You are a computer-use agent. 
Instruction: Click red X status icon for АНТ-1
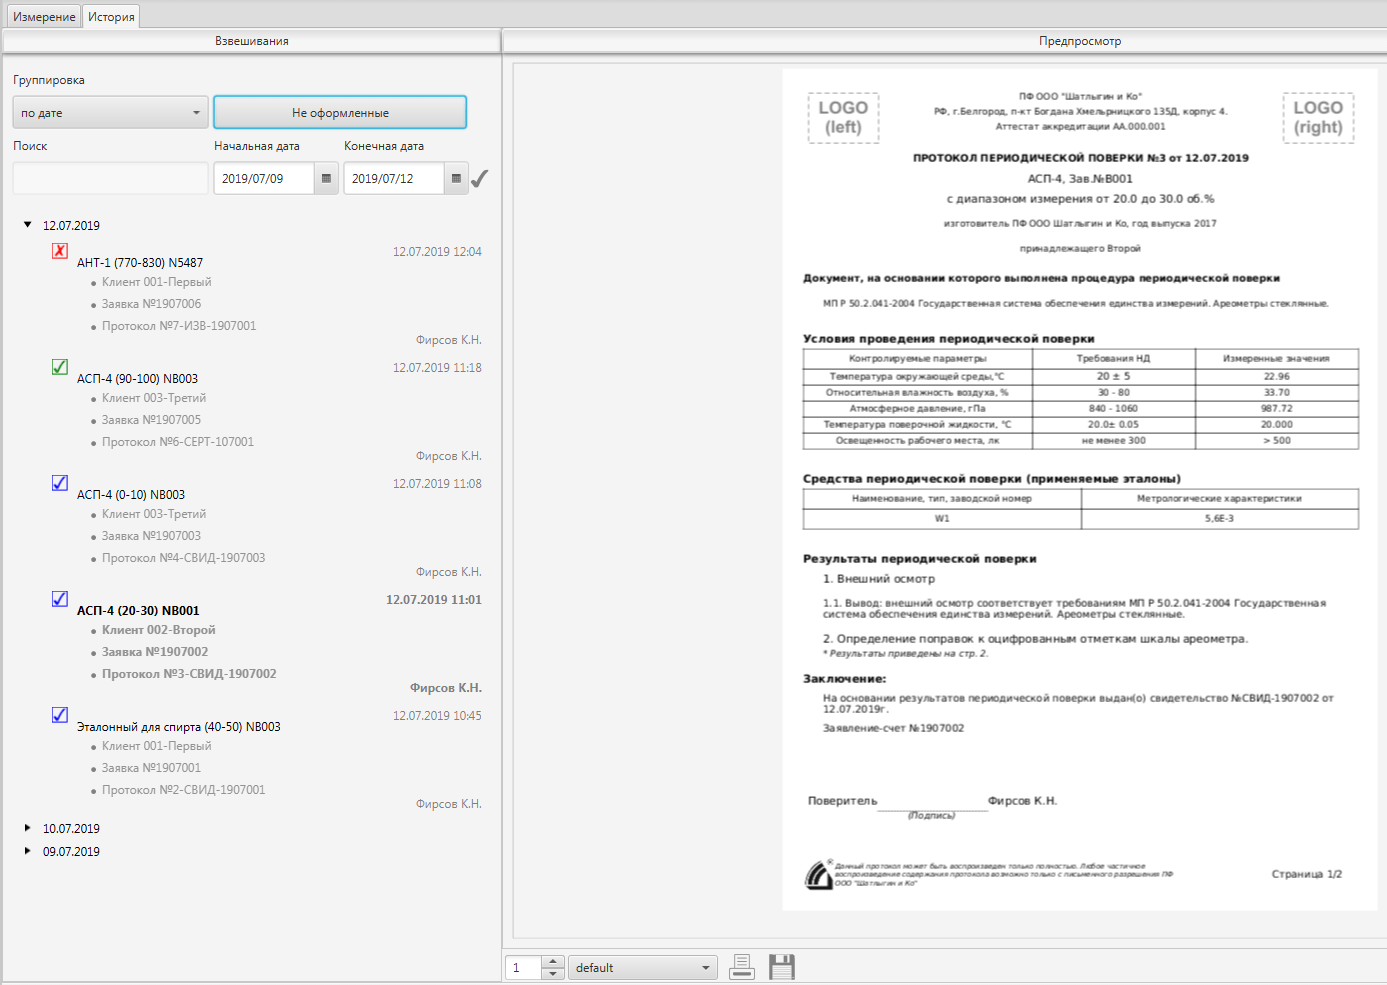60,251
